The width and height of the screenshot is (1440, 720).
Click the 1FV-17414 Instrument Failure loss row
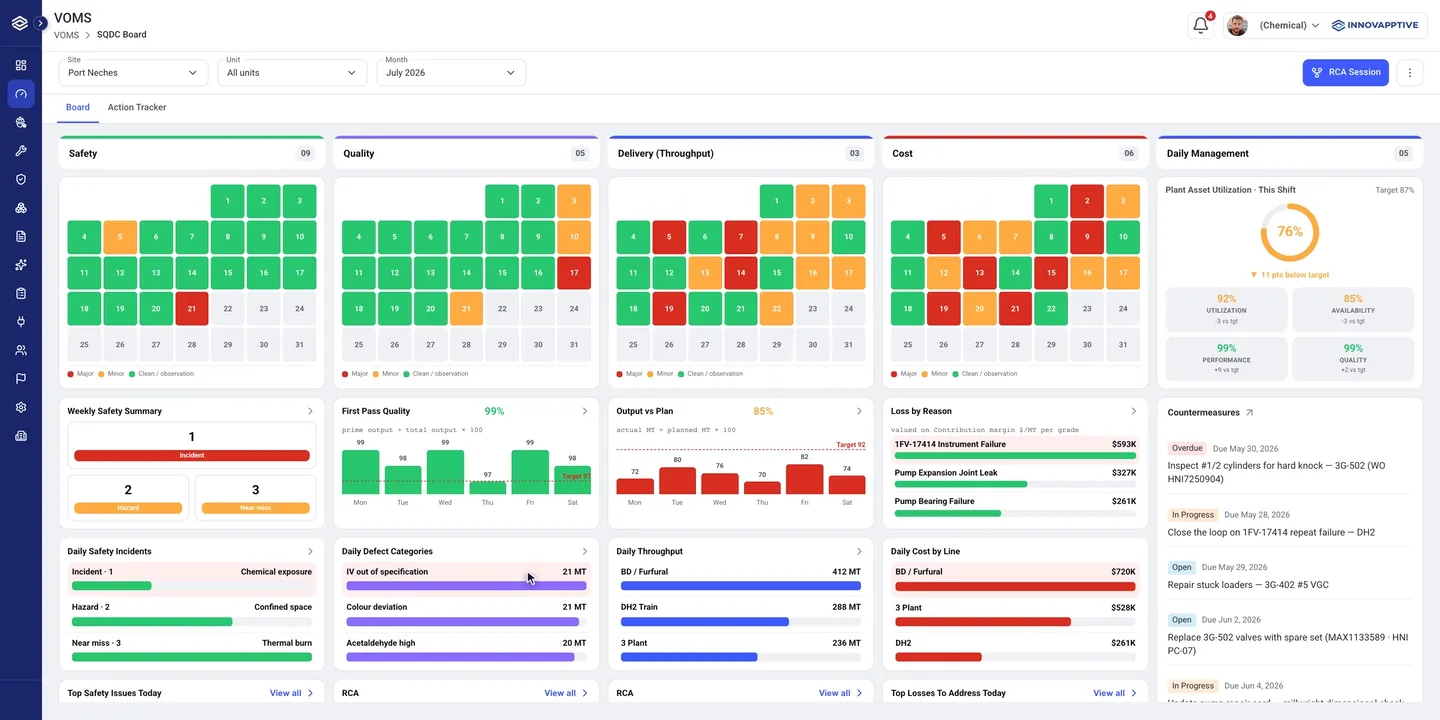(1015, 449)
